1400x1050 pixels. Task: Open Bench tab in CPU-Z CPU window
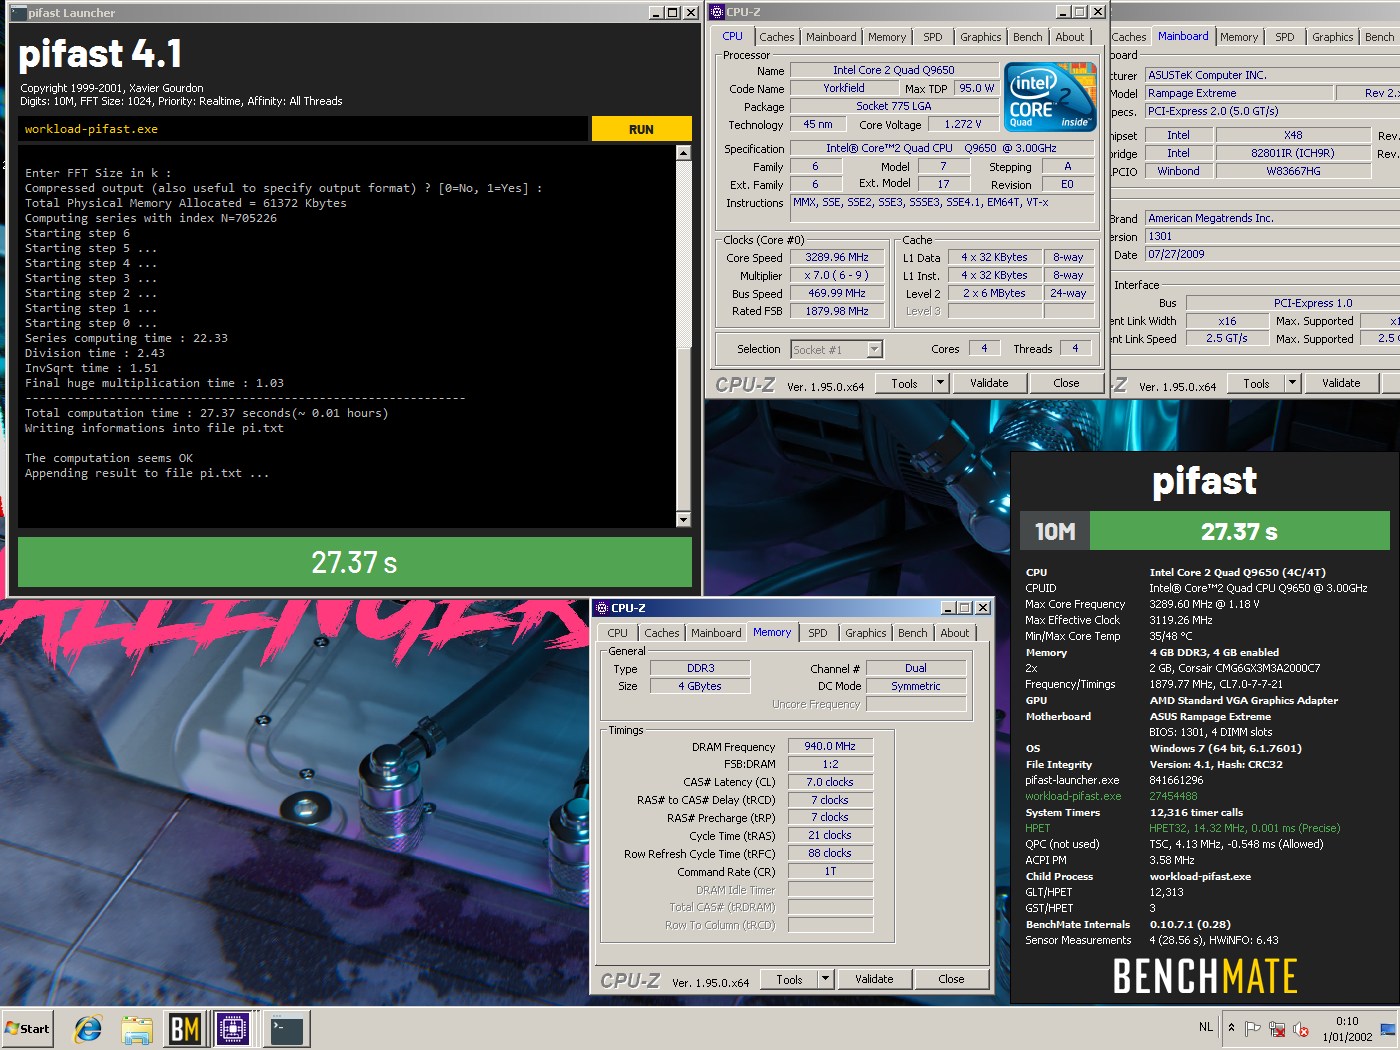tap(1027, 37)
